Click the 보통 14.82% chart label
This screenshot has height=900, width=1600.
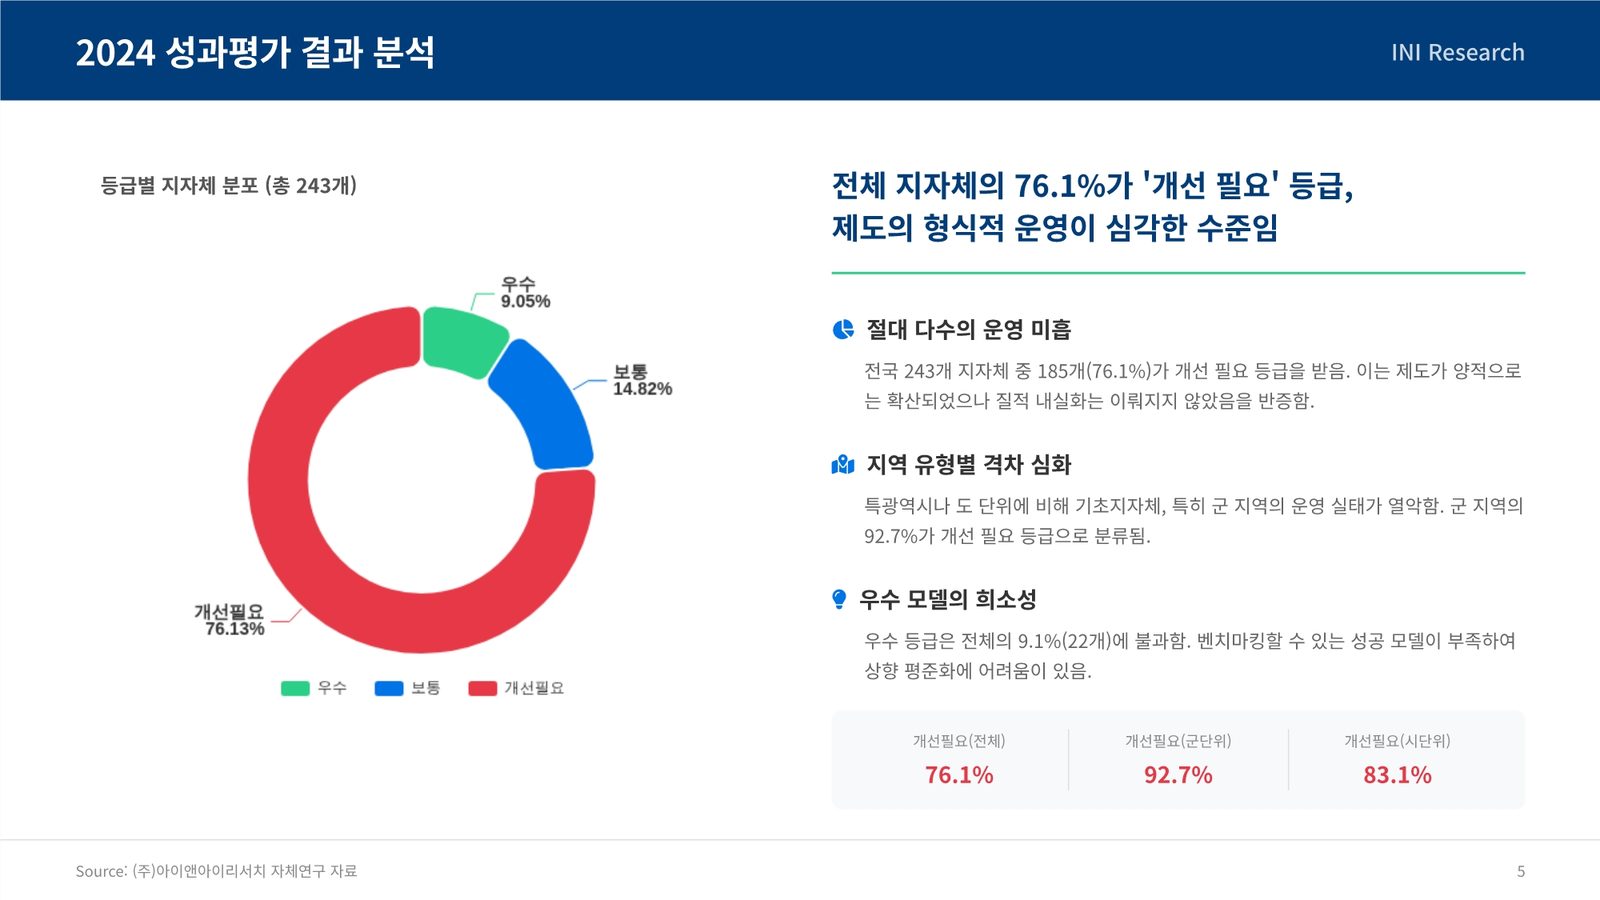(x=642, y=380)
